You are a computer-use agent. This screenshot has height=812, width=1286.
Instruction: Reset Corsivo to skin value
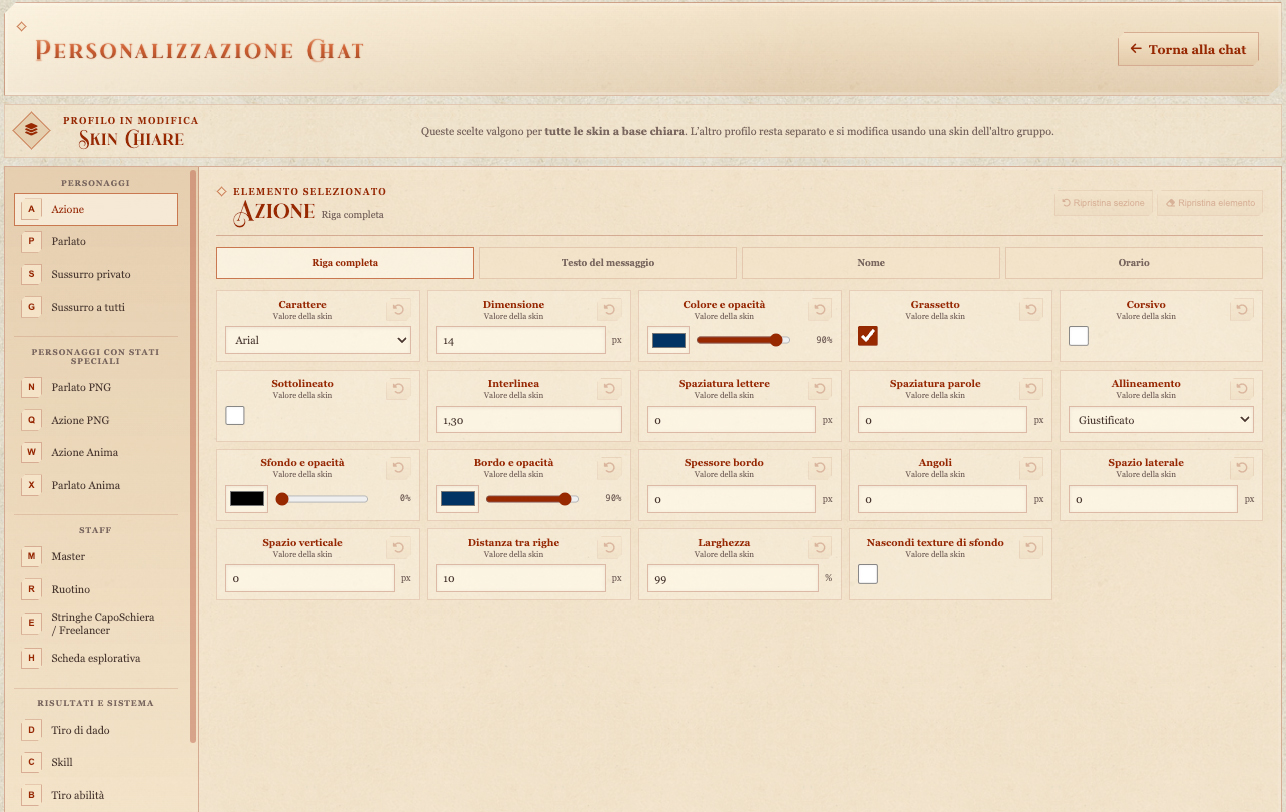[x=1242, y=310]
